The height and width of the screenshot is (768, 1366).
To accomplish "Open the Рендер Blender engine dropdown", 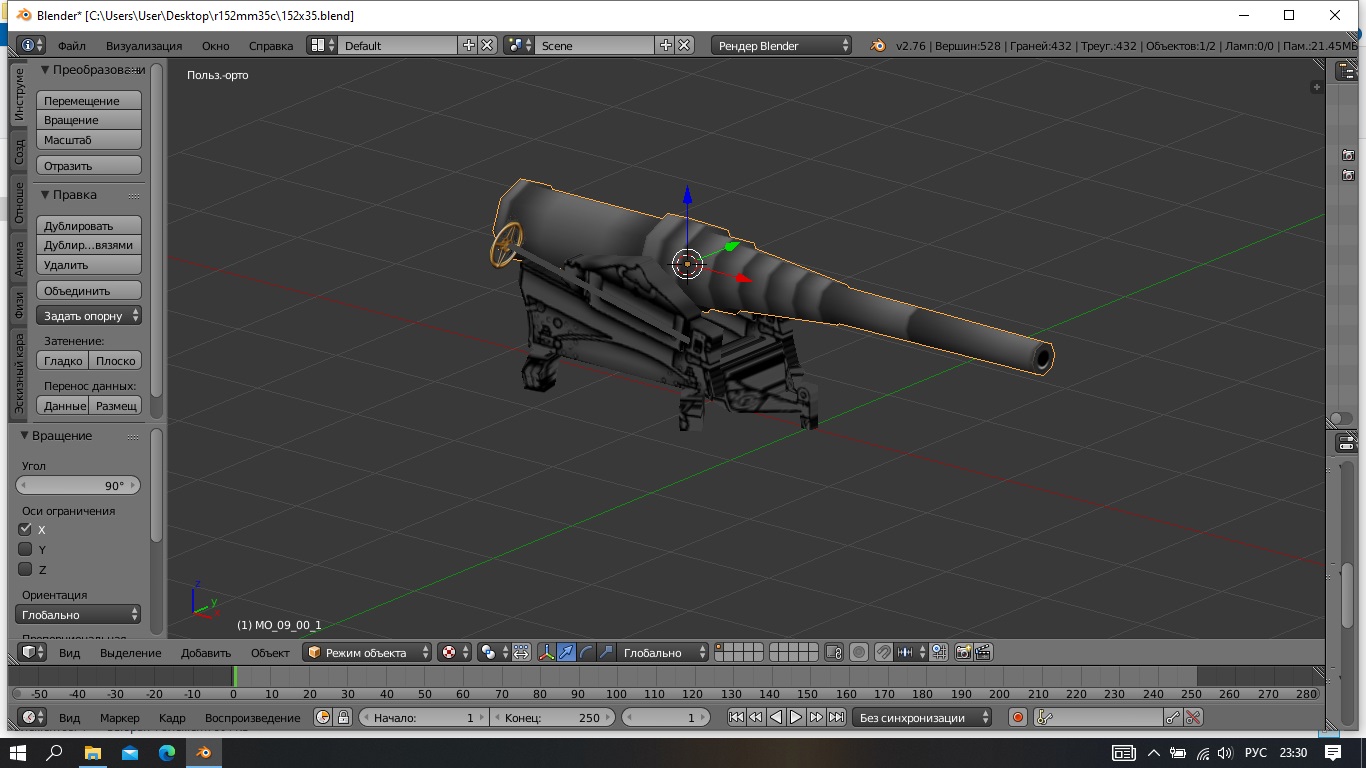I will click(782, 45).
